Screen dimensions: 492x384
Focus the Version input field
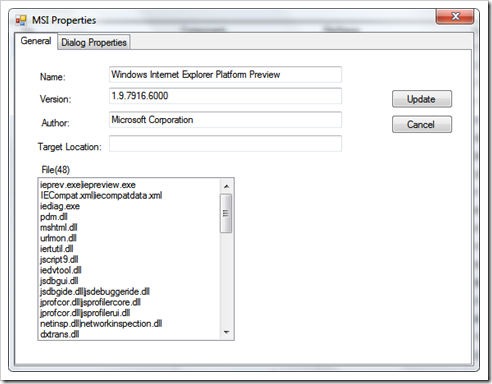pyautogui.click(x=225, y=96)
